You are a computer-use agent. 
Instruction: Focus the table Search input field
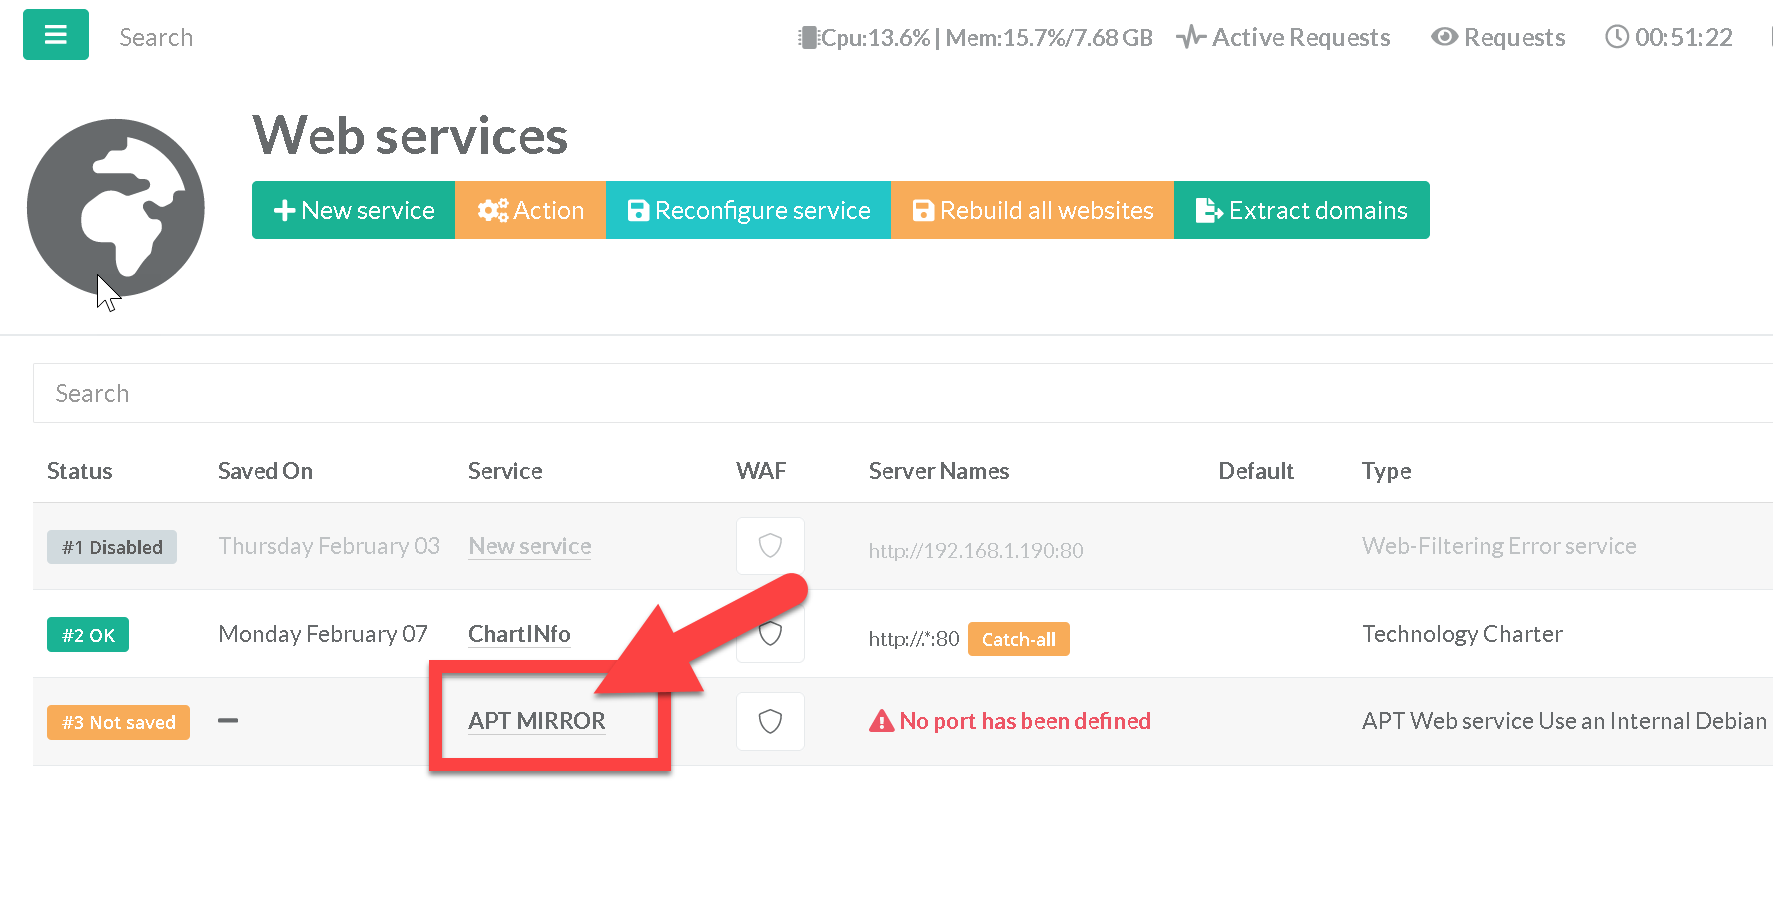pos(900,393)
